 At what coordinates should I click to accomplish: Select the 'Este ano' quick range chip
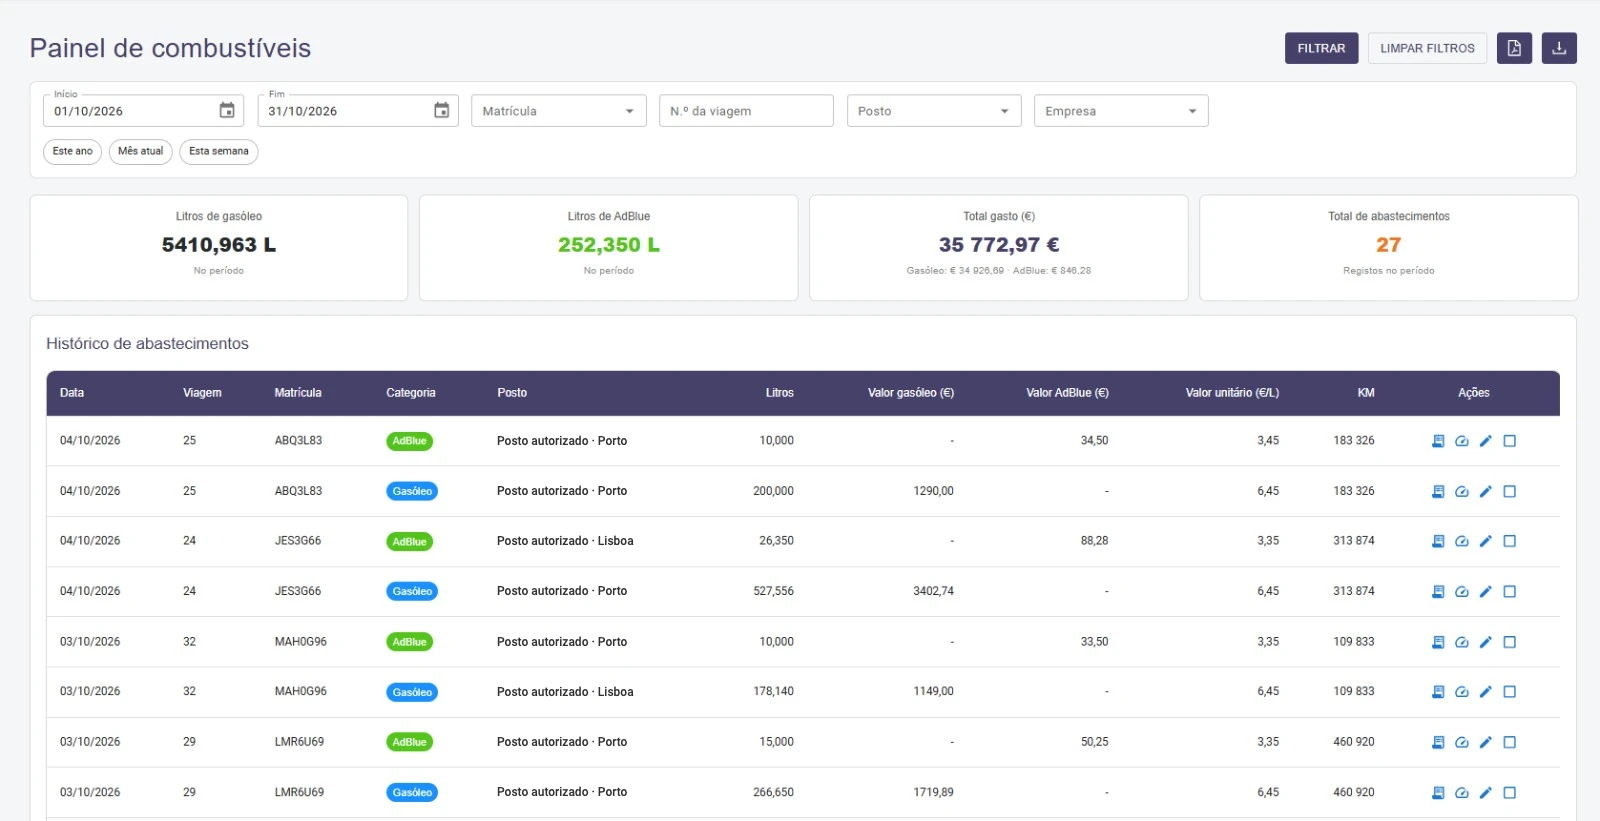click(72, 152)
